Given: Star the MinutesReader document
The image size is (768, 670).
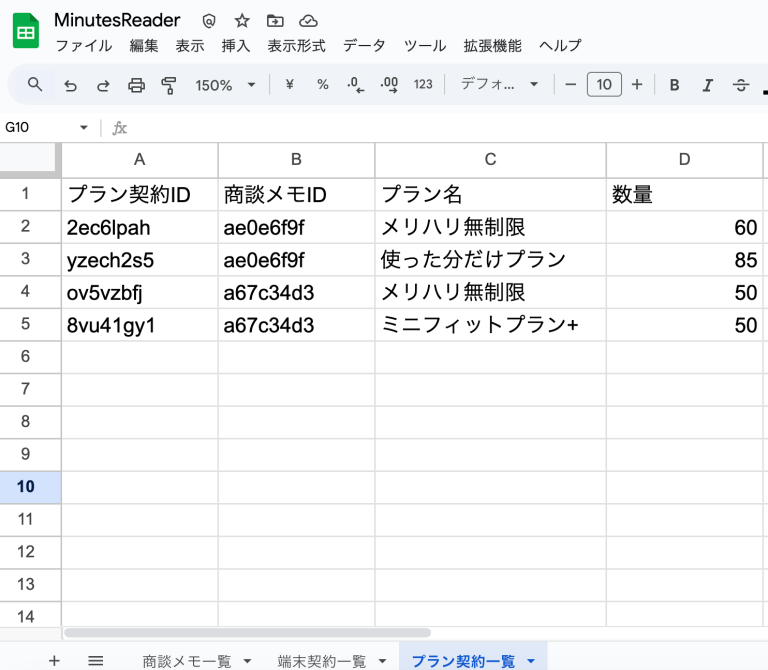Looking at the screenshot, I should [242, 21].
